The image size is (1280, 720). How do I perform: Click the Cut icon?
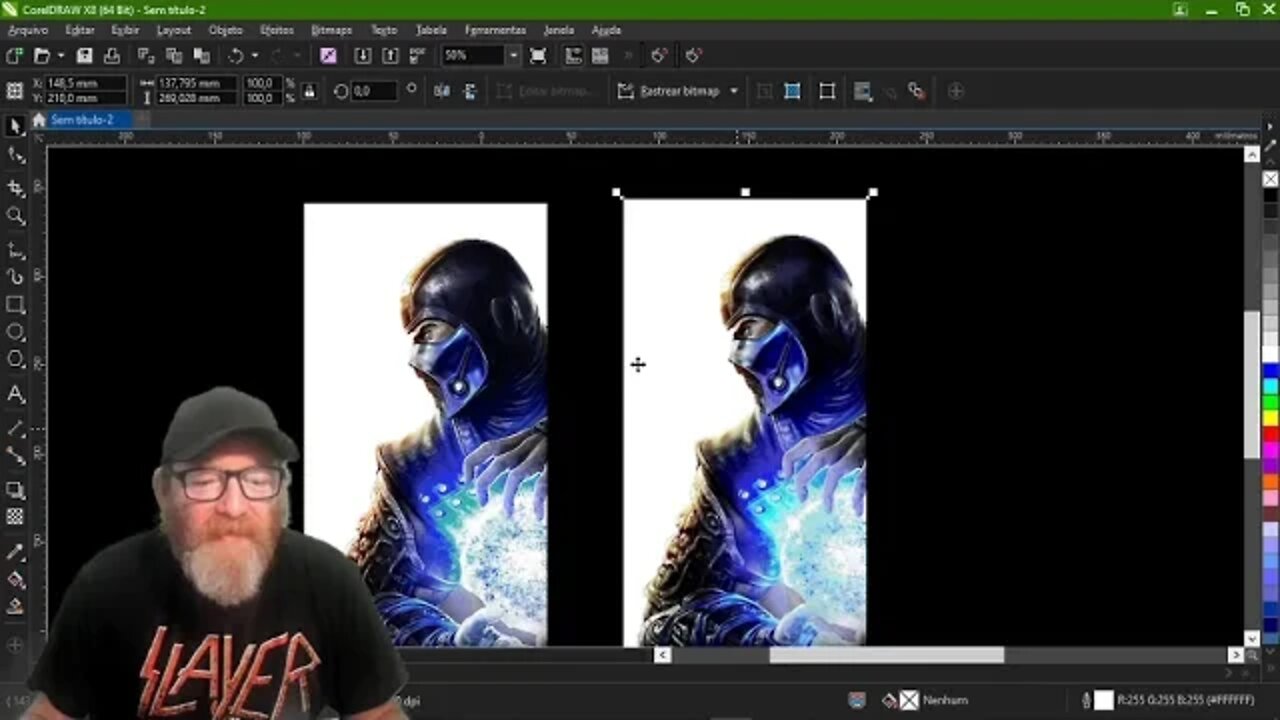click(146, 56)
